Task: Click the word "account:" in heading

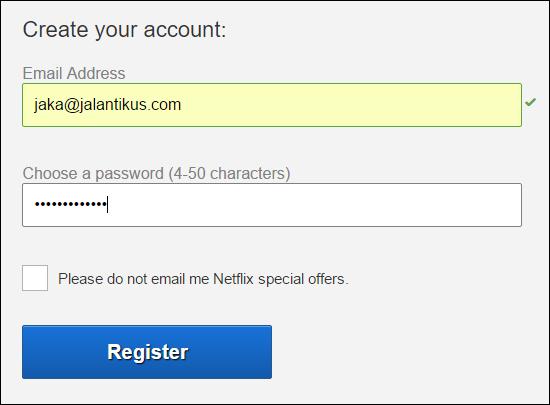Action: [185, 30]
